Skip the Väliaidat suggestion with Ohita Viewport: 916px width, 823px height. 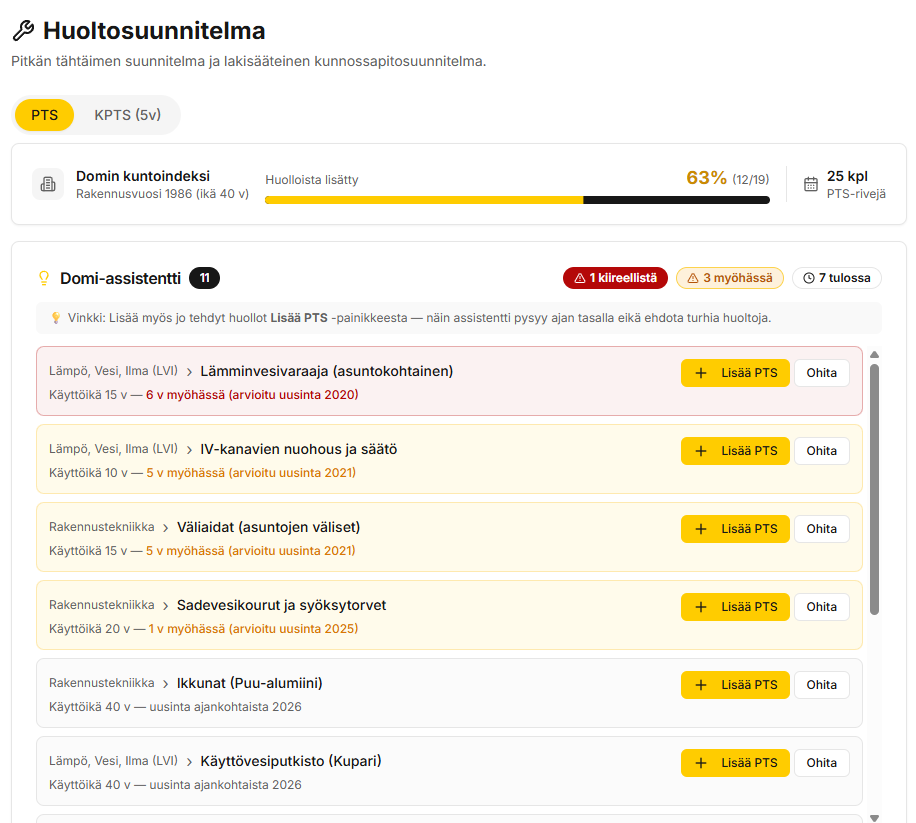tap(821, 529)
